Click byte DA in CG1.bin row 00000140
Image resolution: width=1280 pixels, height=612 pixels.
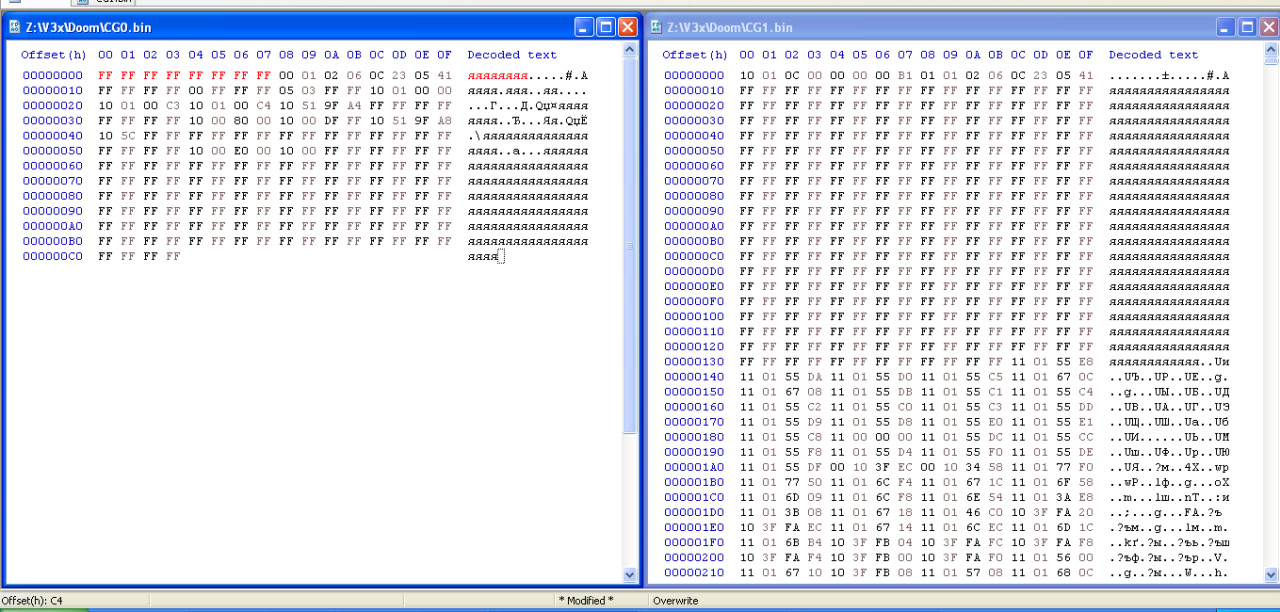tap(814, 377)
